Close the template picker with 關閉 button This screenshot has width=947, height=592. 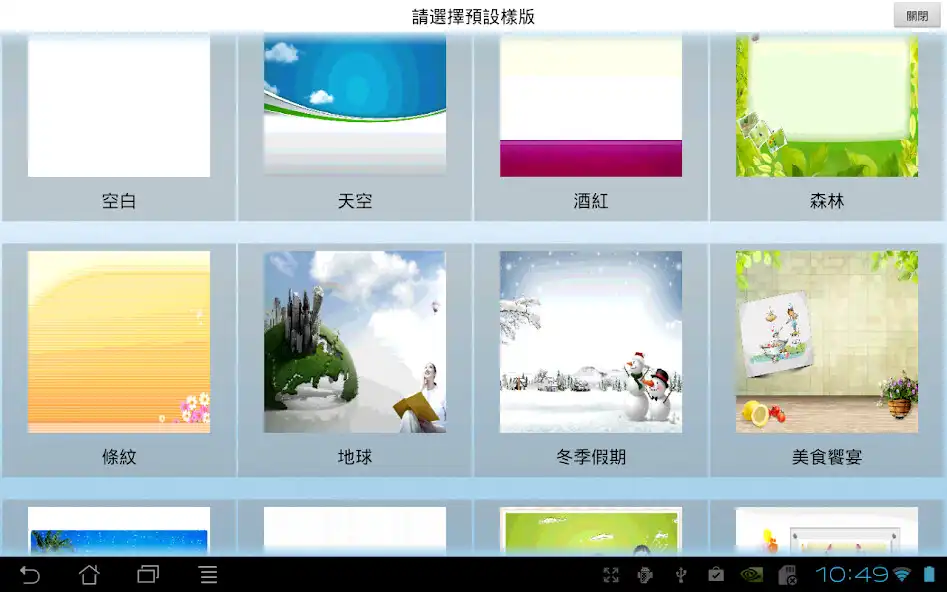coord(915,14)
